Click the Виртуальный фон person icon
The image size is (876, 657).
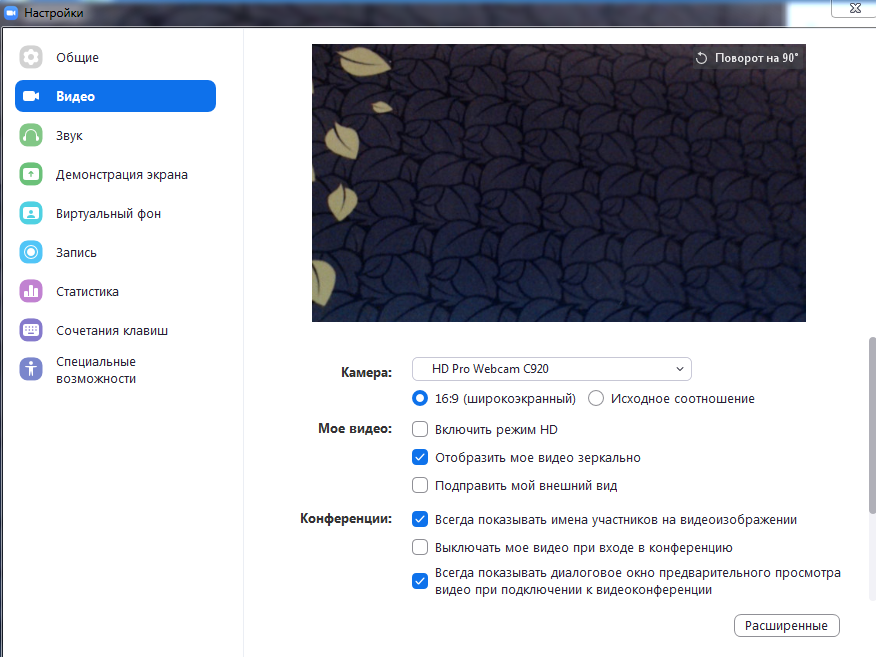pyautogui.click(x=31, y=213)
